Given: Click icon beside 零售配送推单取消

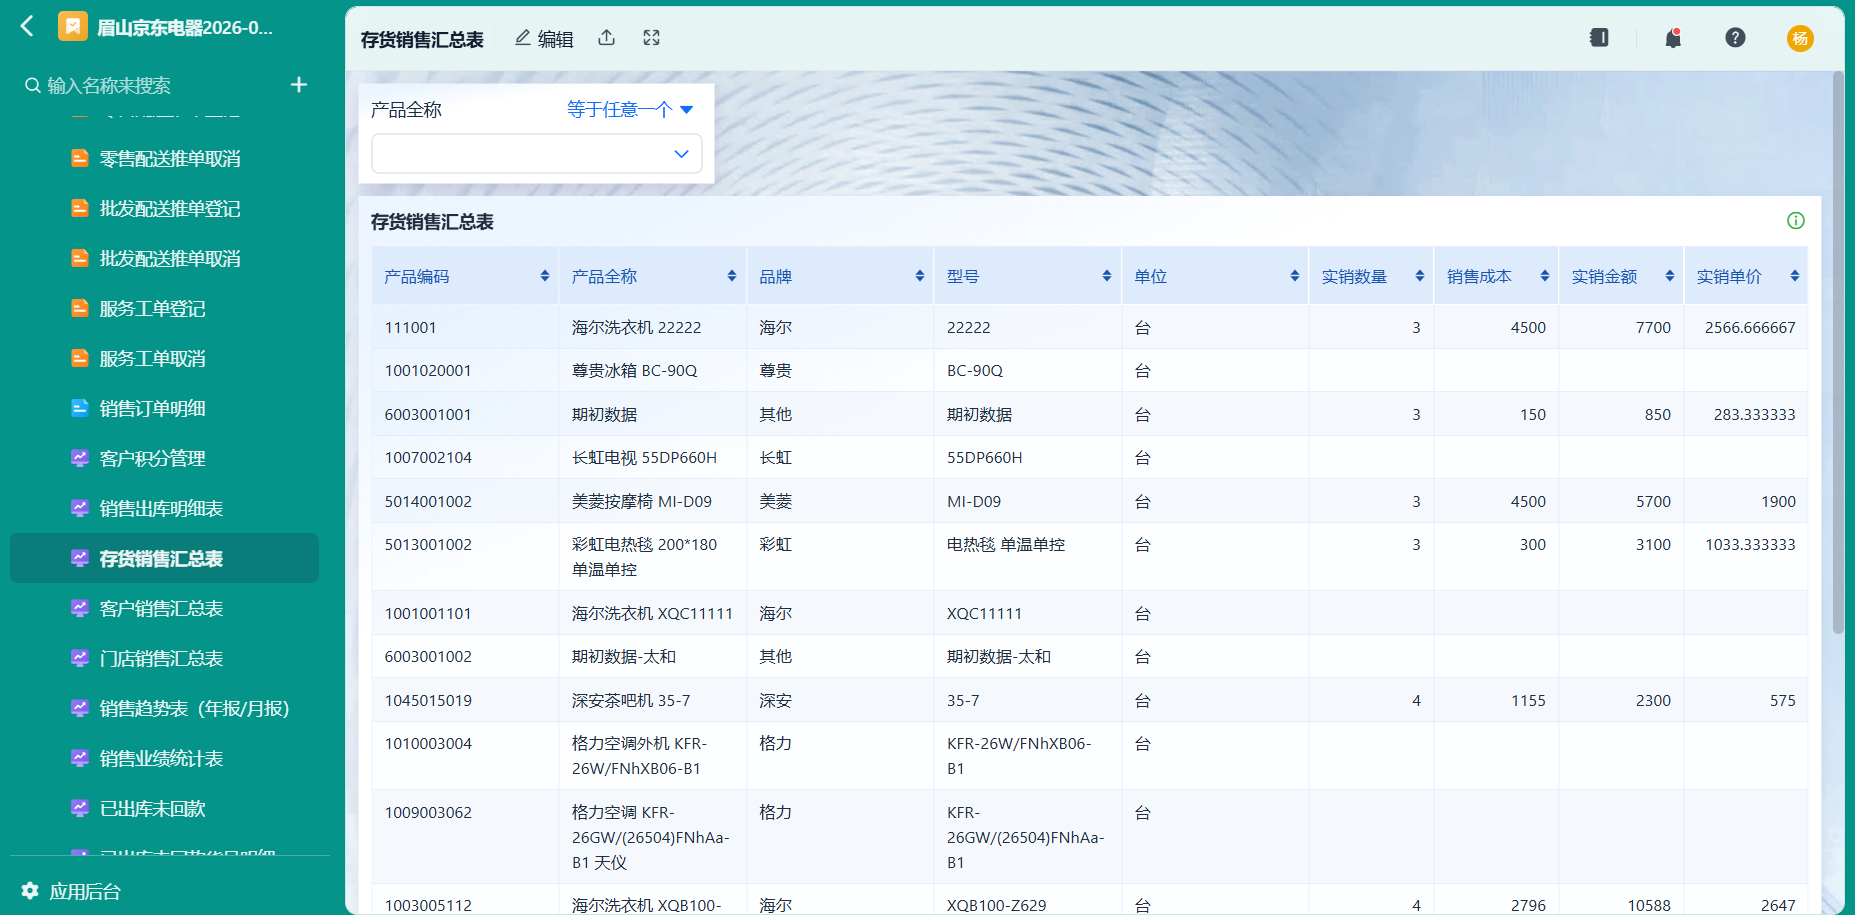Looking at the screenshot, I should click(x=80, y=158).
